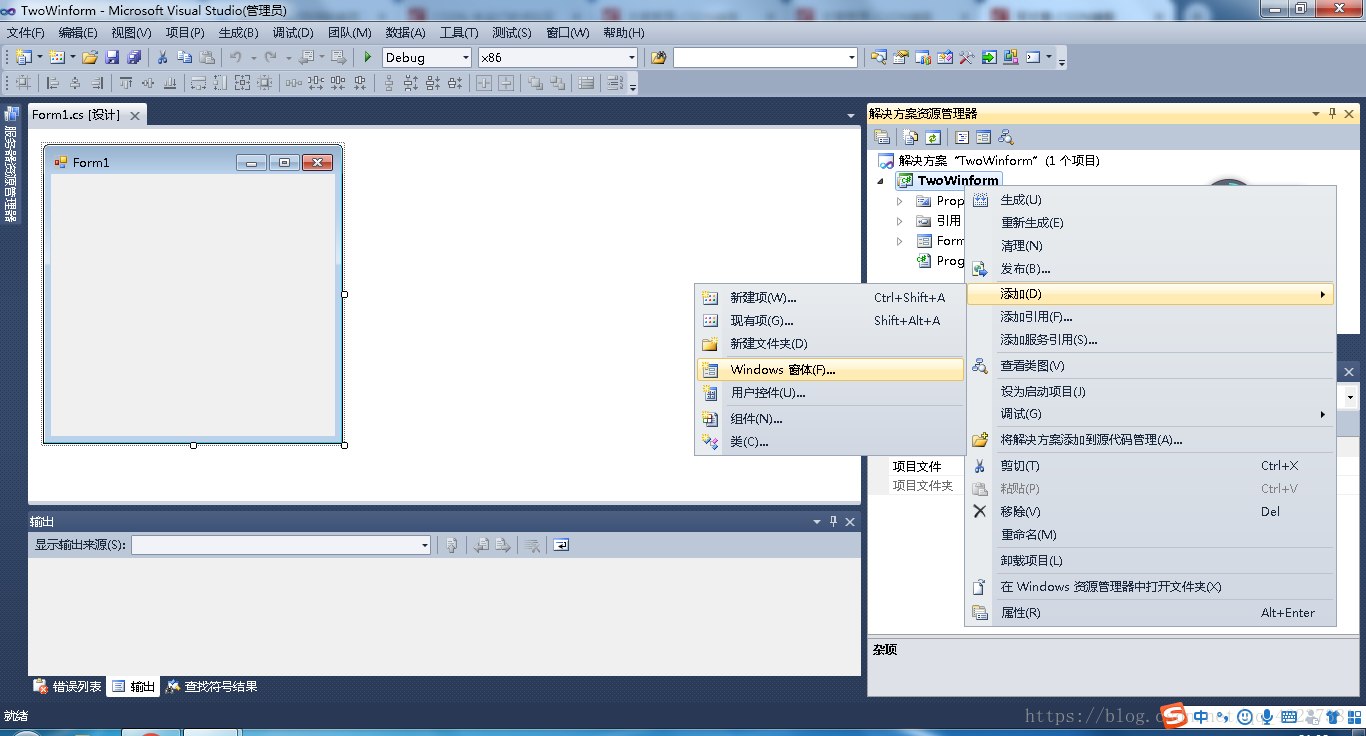Click the Sogou input method S icon
This screenshot has width=1366, height=736.
pyautogui.click(x=1173, y=716)
